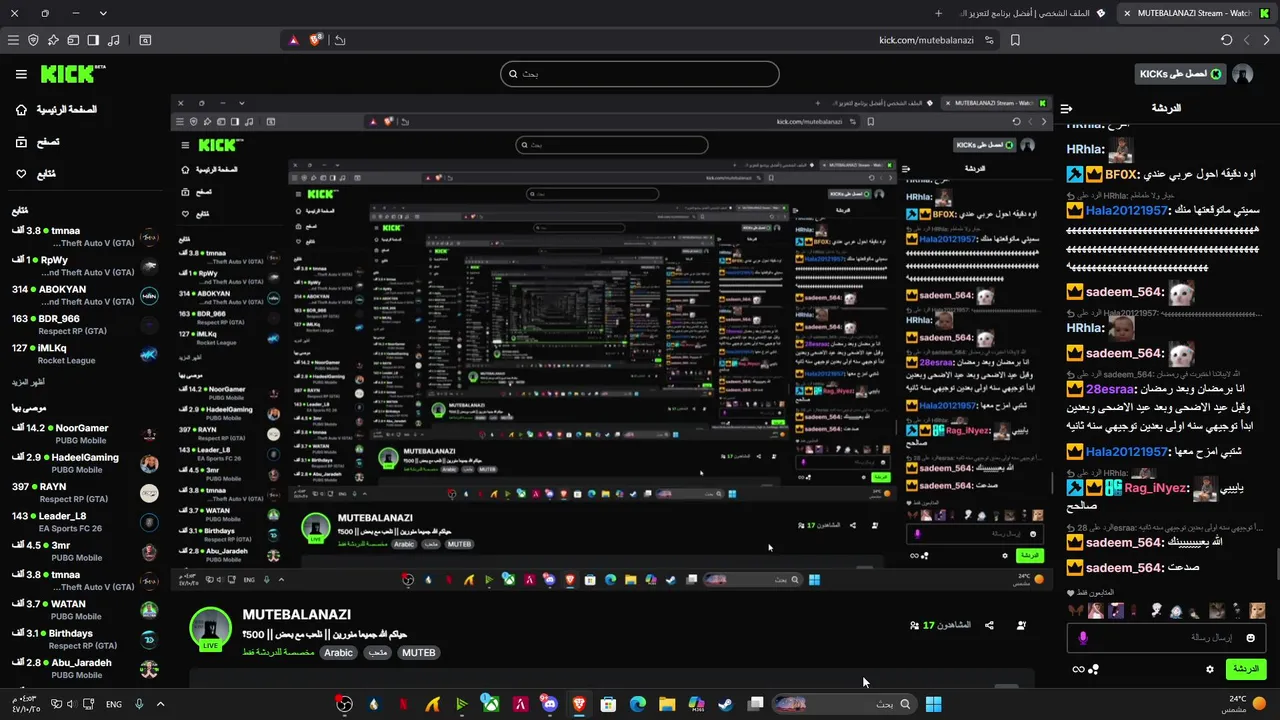Screen dimensions: 1280x720
Task: Open Brave VPN shield icon in toolbar
Action: (x=33, y=40)
